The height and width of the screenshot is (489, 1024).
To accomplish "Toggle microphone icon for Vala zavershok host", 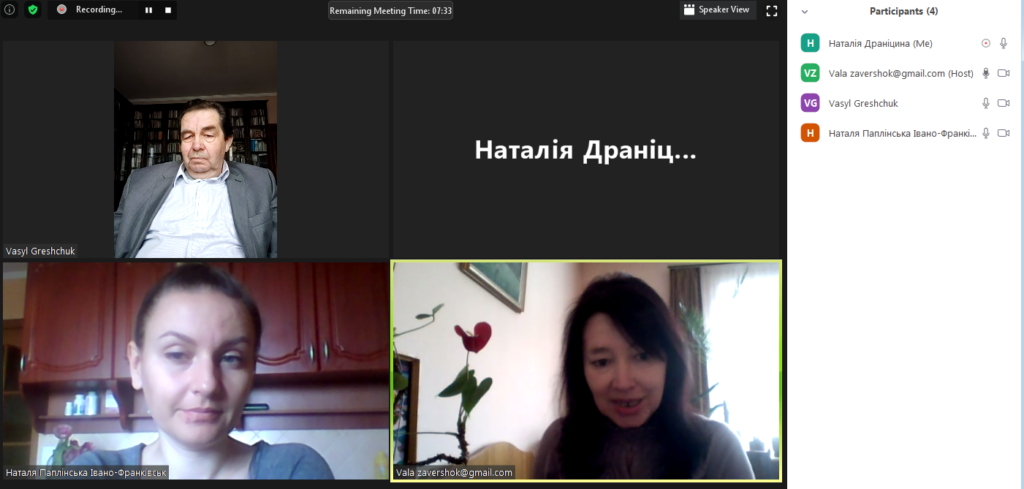I will pos(986,73).
